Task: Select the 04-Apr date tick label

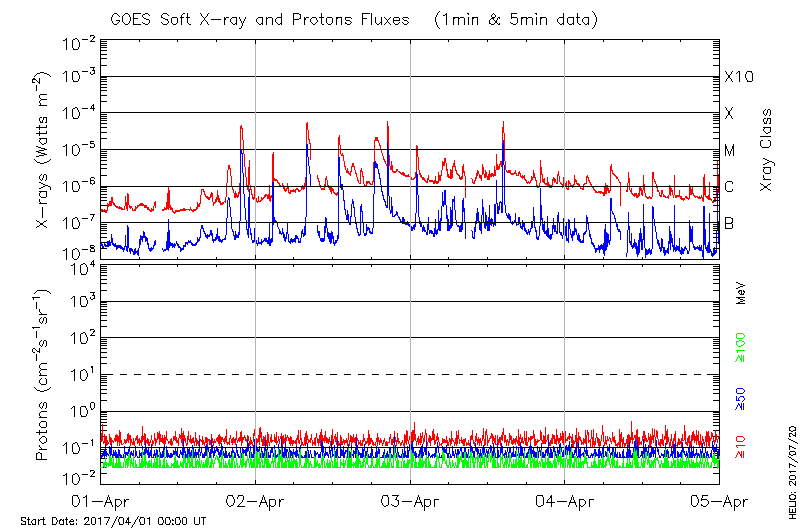Action: tap(565, 500)
